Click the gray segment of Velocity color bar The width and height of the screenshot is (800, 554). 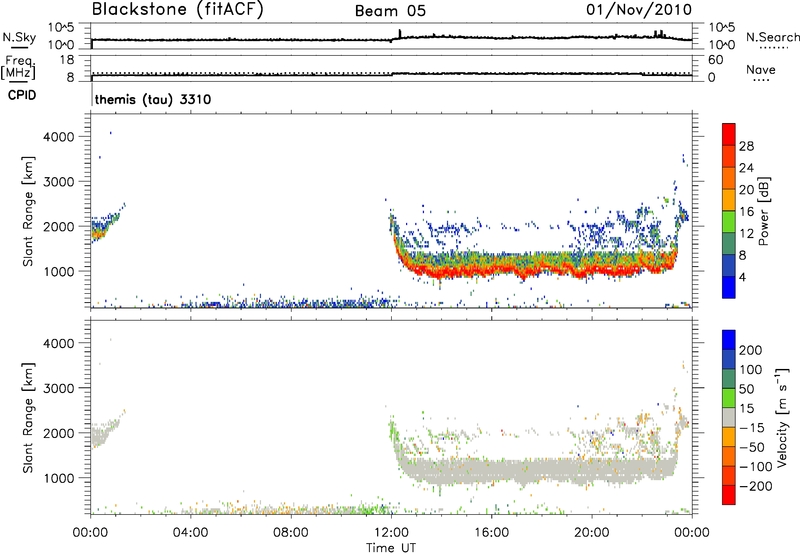click(x=729, y=417)
